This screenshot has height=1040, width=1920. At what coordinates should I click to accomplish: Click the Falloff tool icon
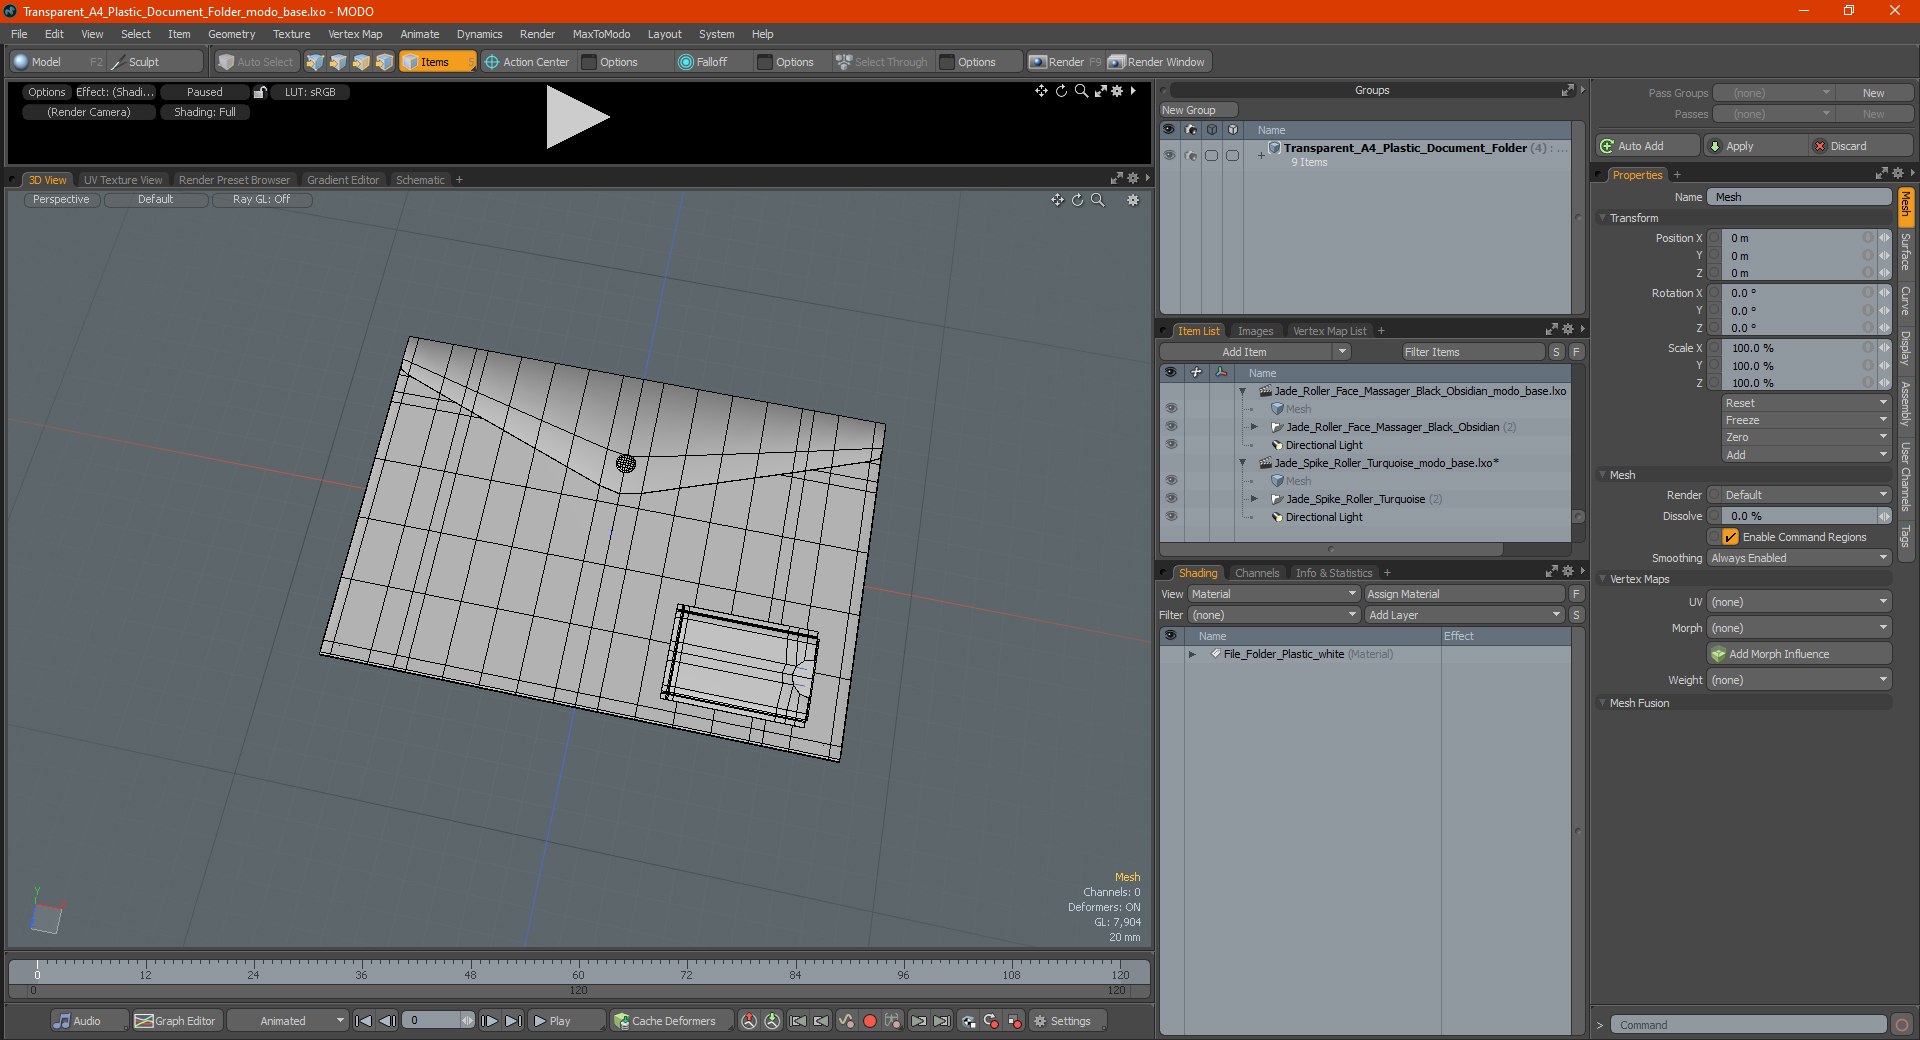pyautogui.click(x=686, y=62)
